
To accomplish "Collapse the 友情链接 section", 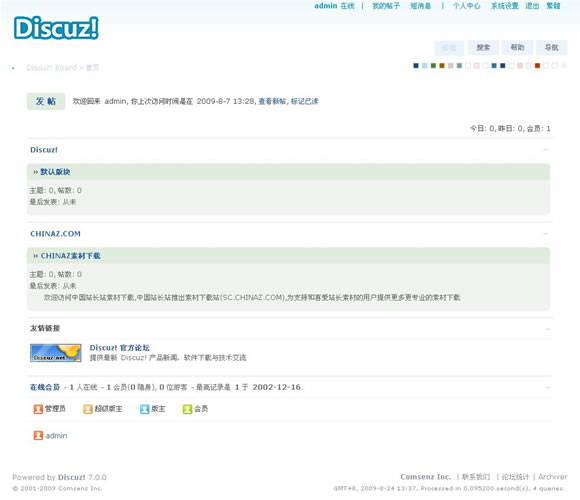I will click(547, 329).
